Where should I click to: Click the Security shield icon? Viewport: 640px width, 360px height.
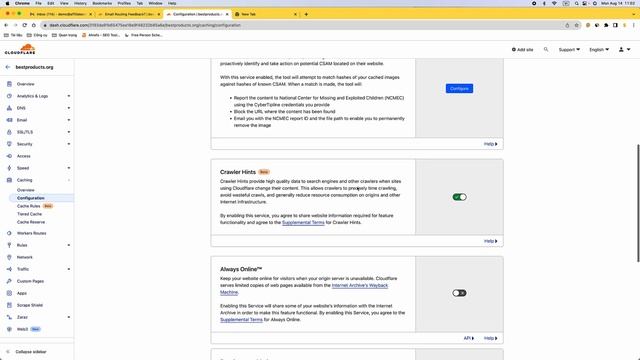(9, 144)
